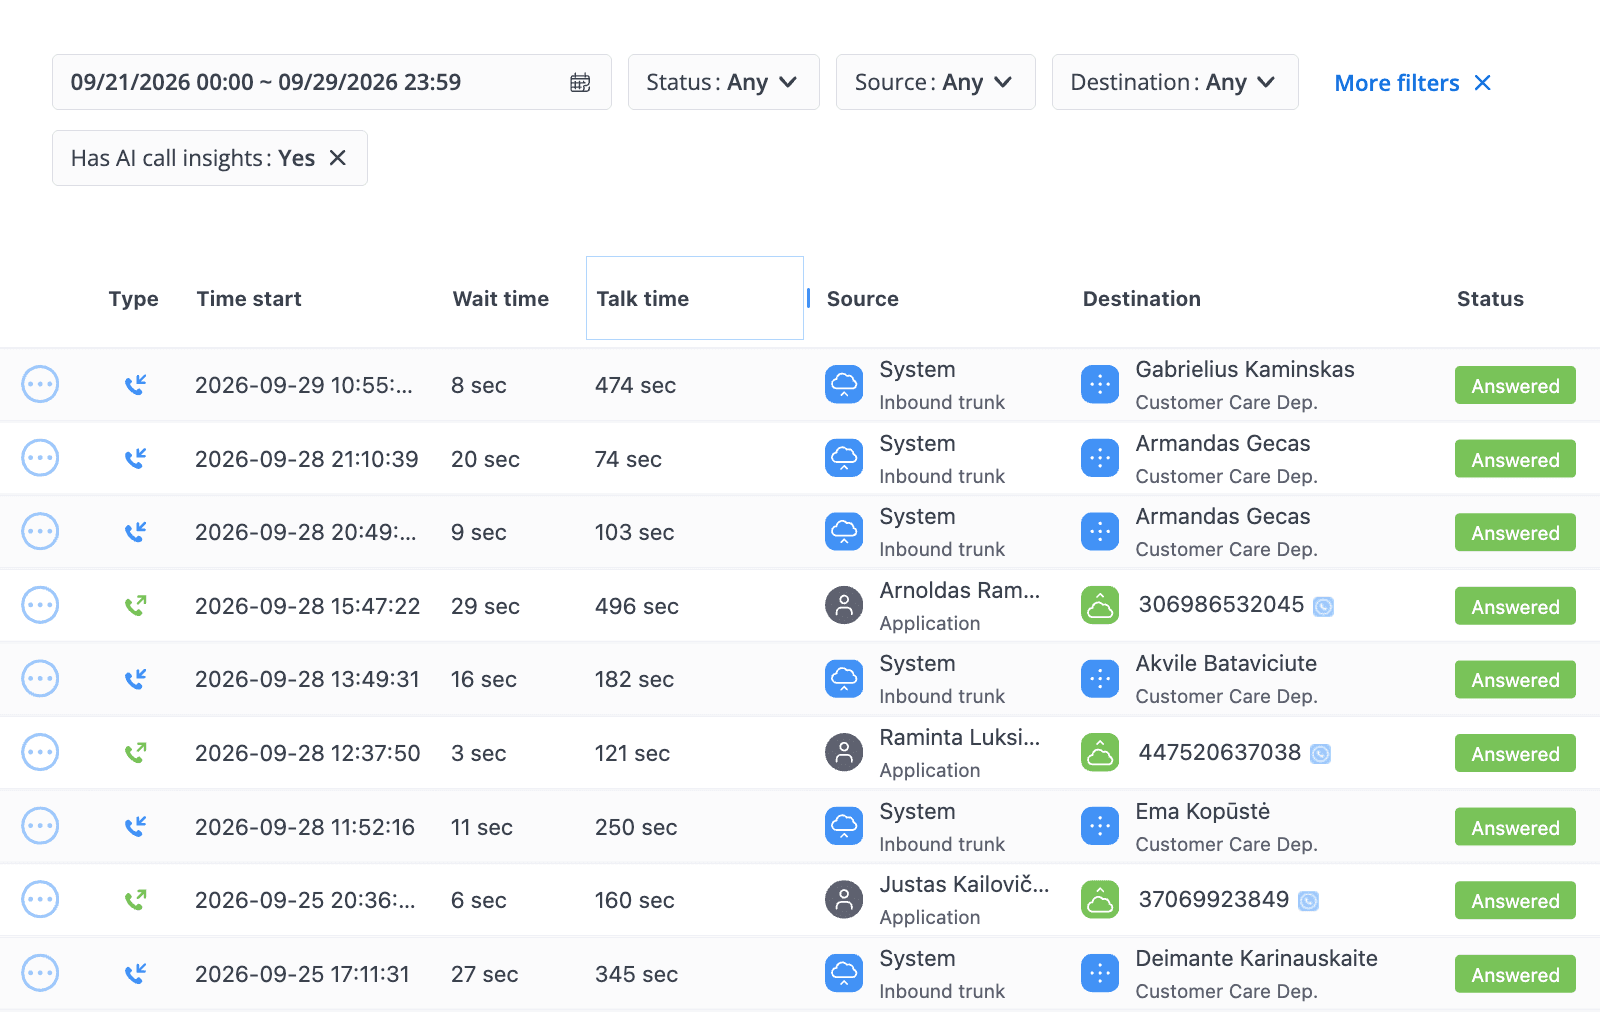The image size is (1600, 1015).
Task: Select wait time 29 sec
Action: [485, 606]
